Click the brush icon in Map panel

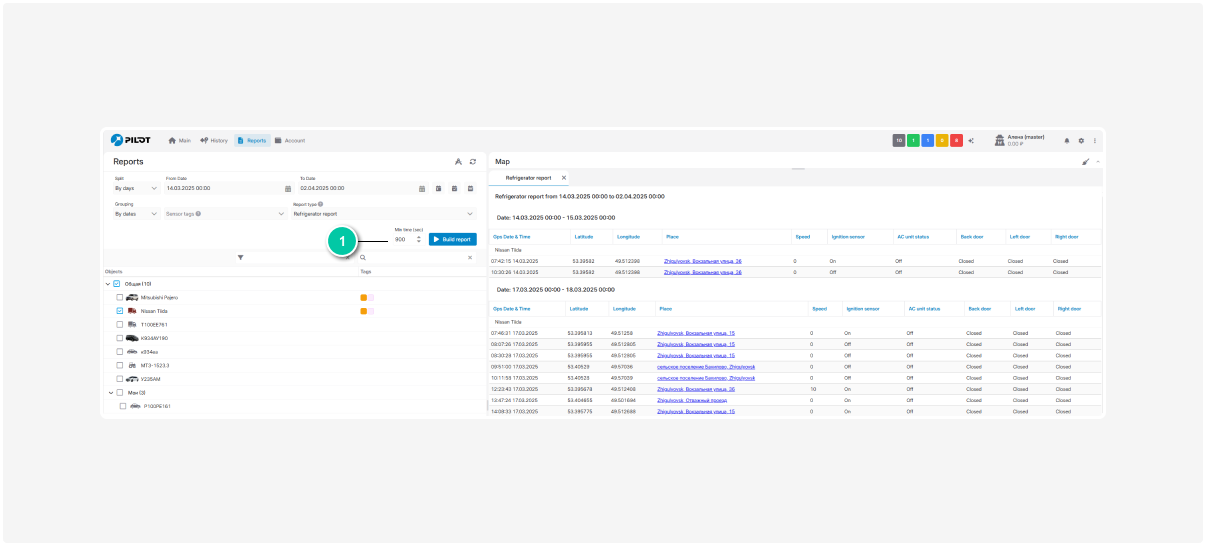coord(1086,161)
